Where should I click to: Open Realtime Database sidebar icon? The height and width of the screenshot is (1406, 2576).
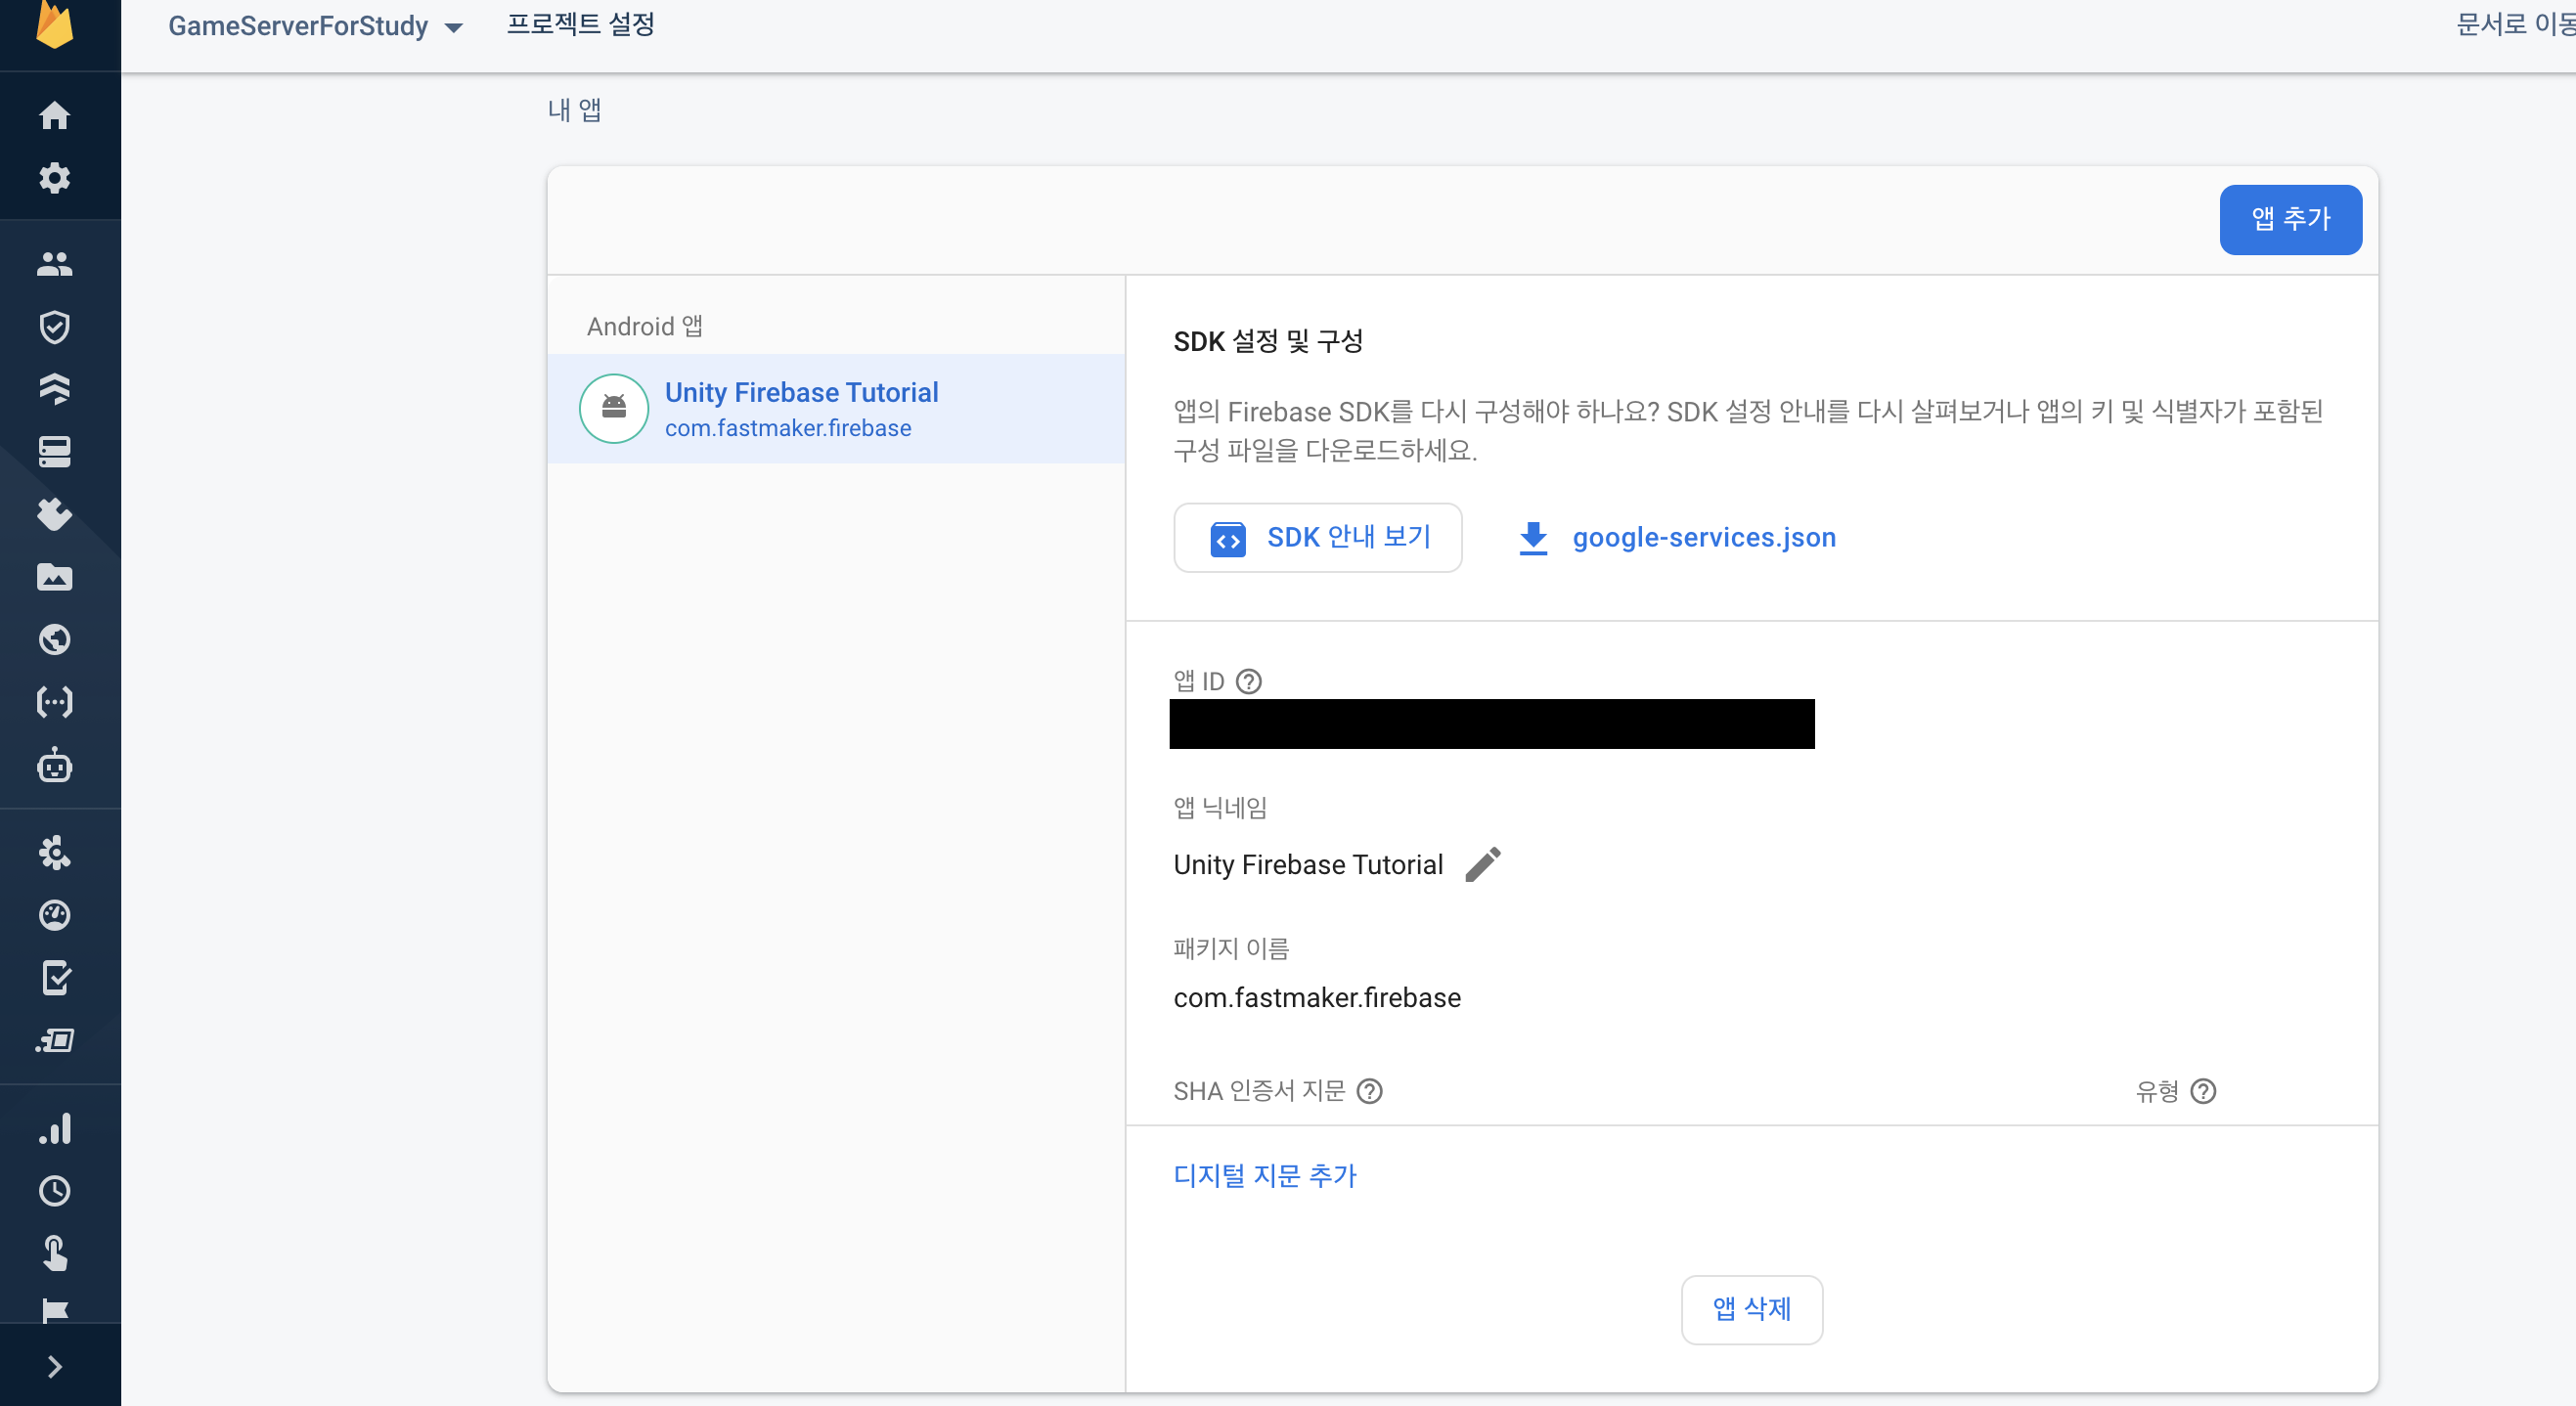click(x=54, y=452)
